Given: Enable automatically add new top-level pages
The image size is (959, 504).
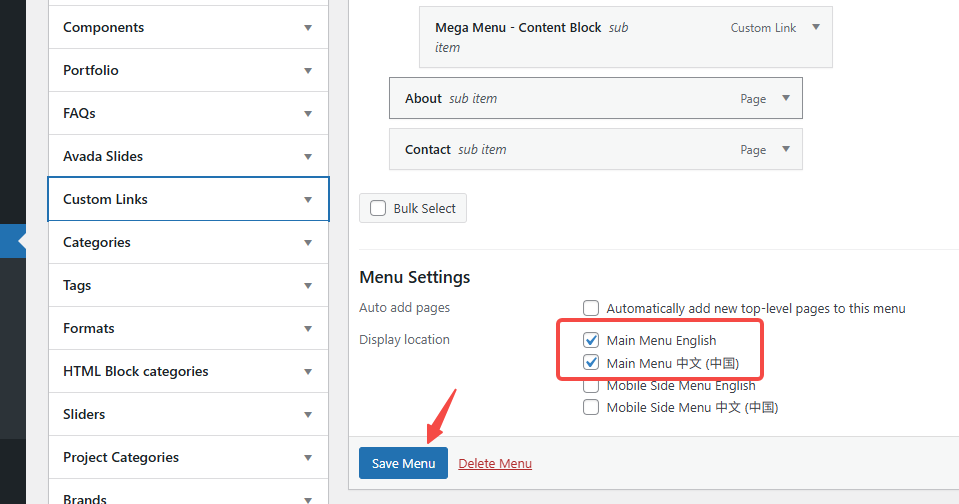Looking at the screenshot, I should 591,308.
